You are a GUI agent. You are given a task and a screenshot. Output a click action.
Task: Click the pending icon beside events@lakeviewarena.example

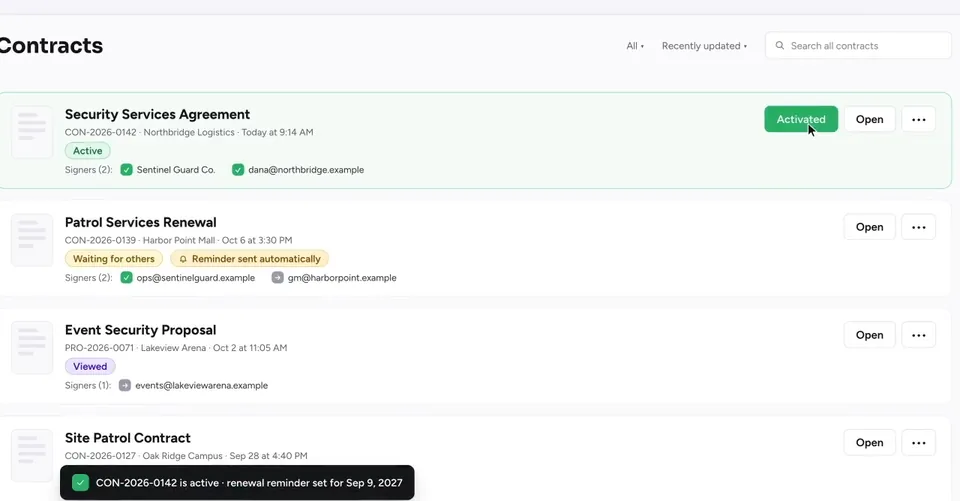[125, 385]
